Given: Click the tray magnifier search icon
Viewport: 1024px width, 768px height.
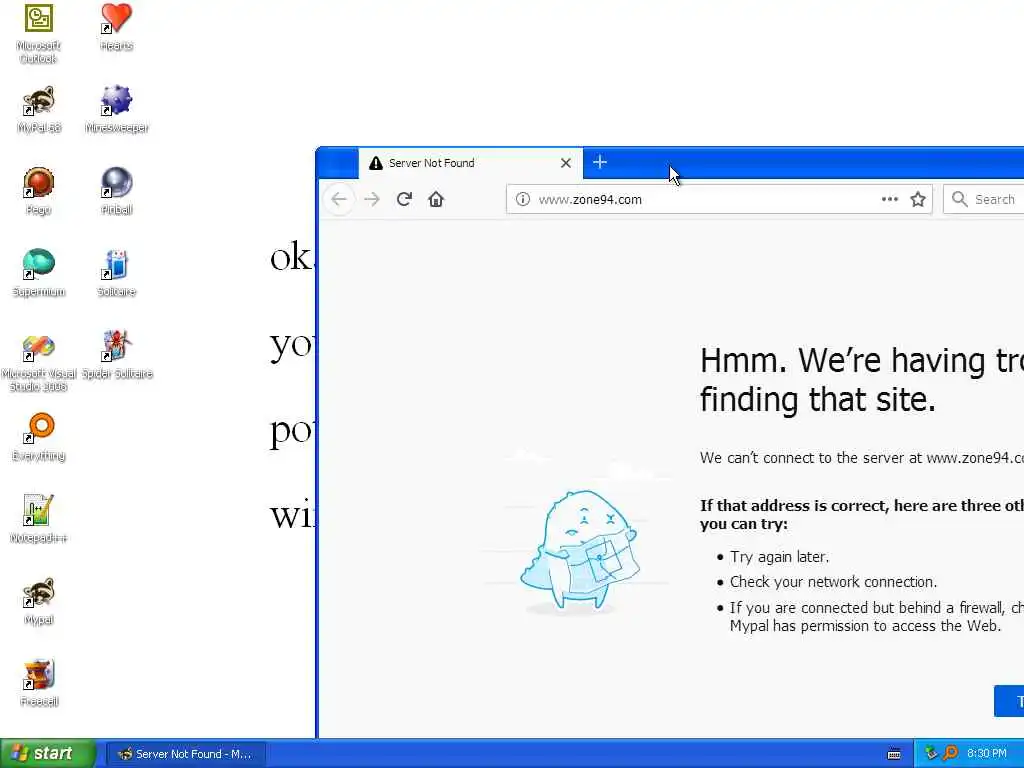Looking at the screenshot, I should click(950, 753).
